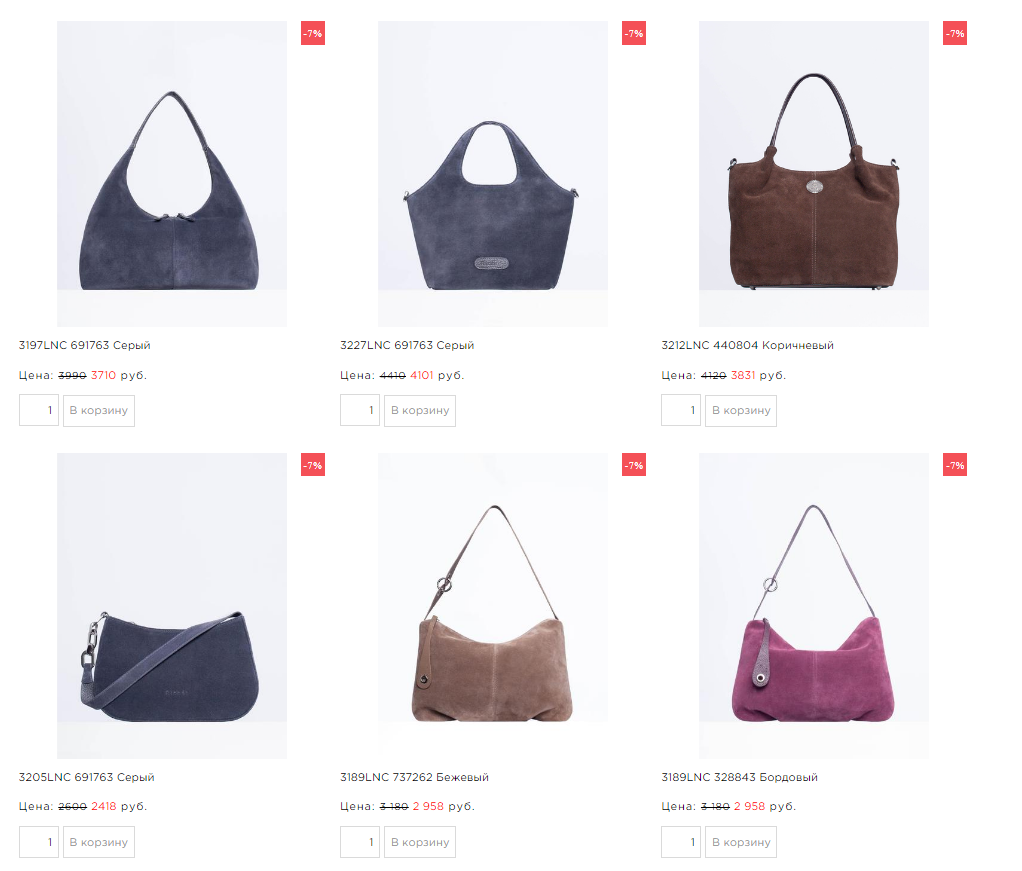
Task: Open the 3205LNC grey crossbody bag image
Action: [171, 606]
